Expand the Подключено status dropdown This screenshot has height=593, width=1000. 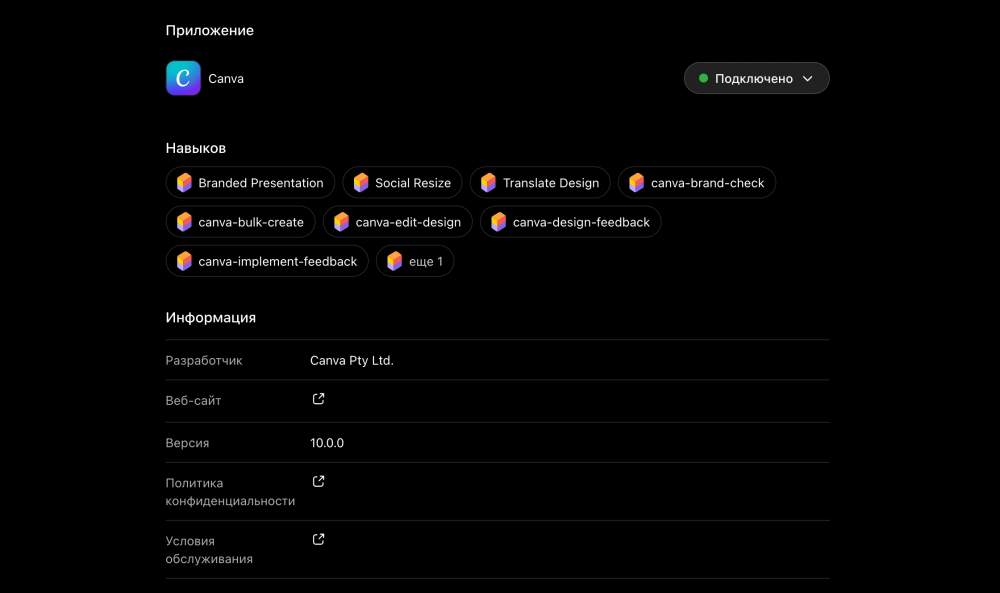(756, 78)
